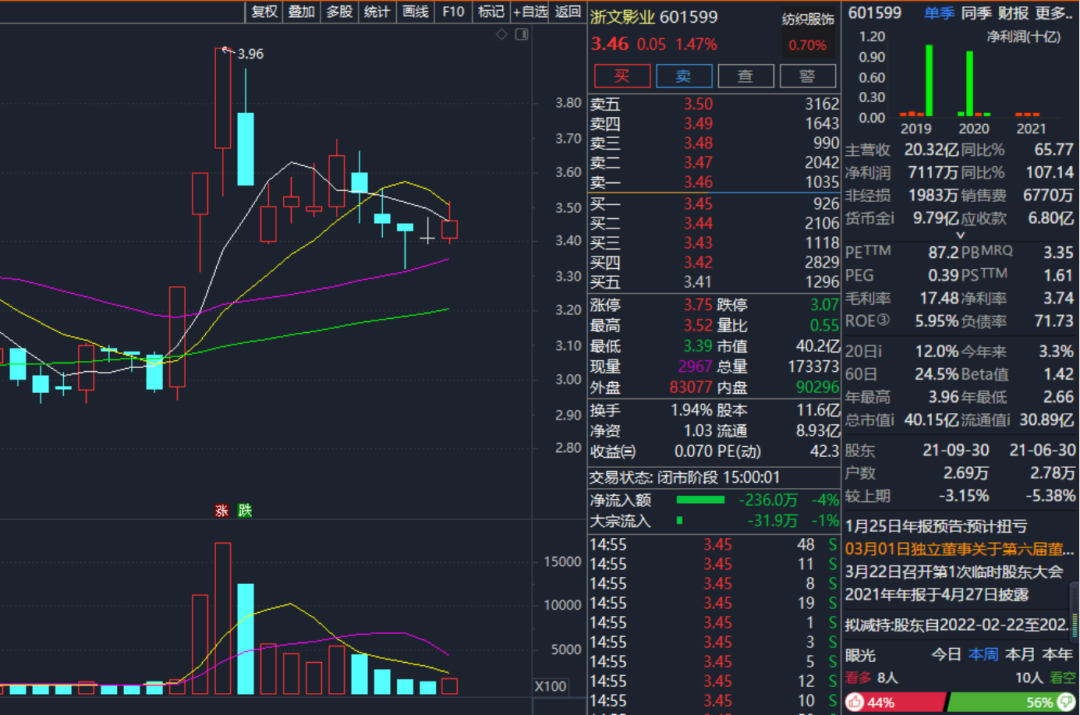This screenshot has height=715, width=1080.
Task: Click 3.96 high price label on chart
Action: [x=251, y=54]
